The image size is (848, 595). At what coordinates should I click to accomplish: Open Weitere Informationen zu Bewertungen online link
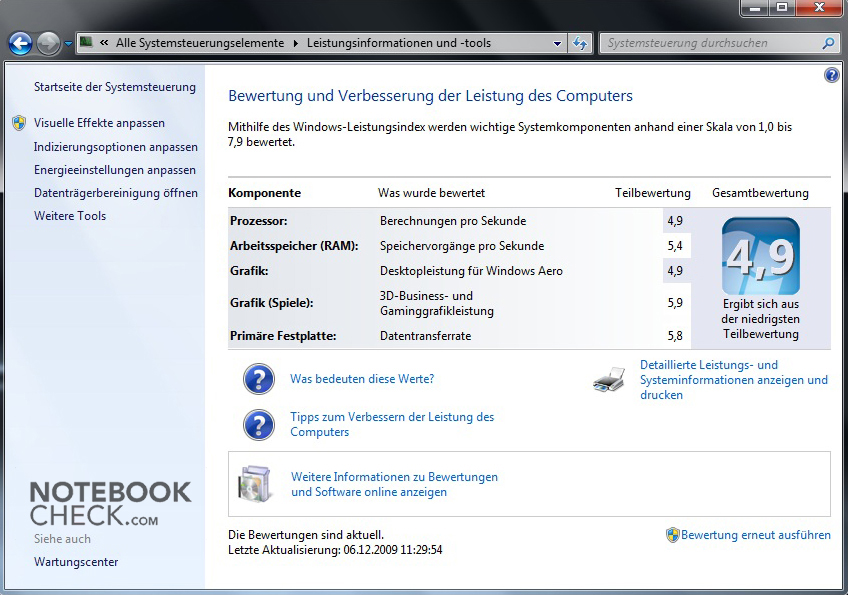(394, 484)
